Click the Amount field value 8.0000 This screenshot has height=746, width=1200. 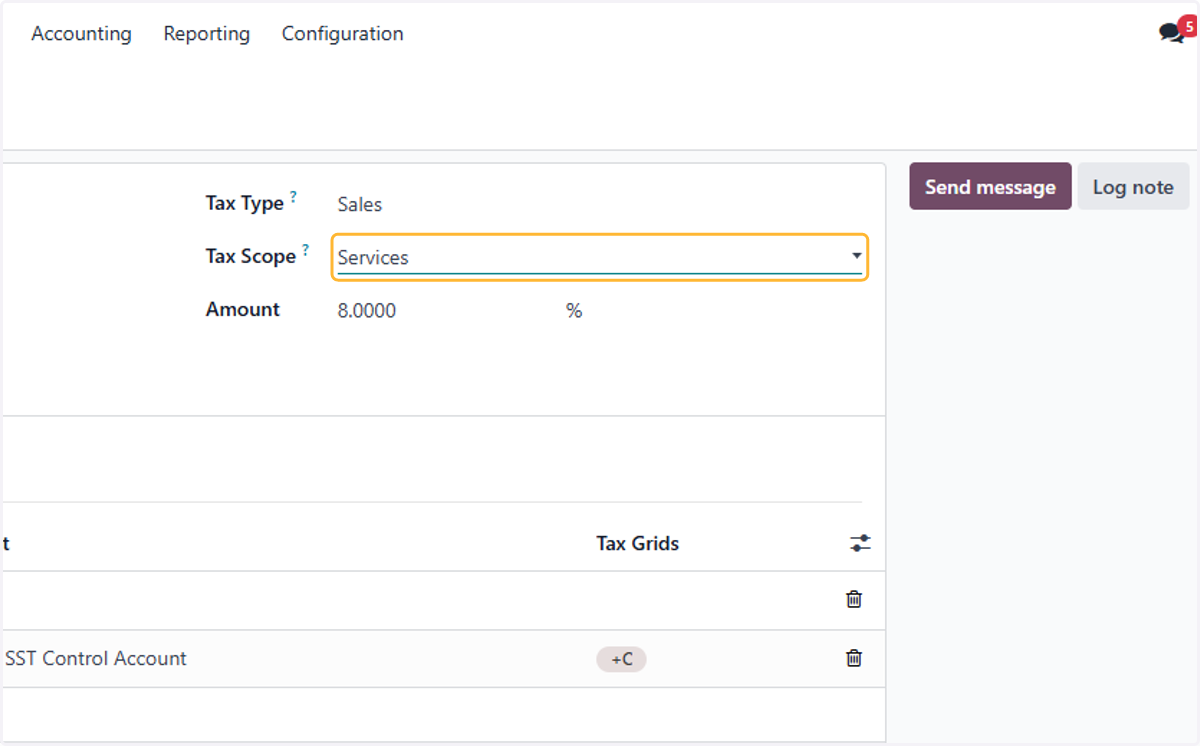coord(367,311)
